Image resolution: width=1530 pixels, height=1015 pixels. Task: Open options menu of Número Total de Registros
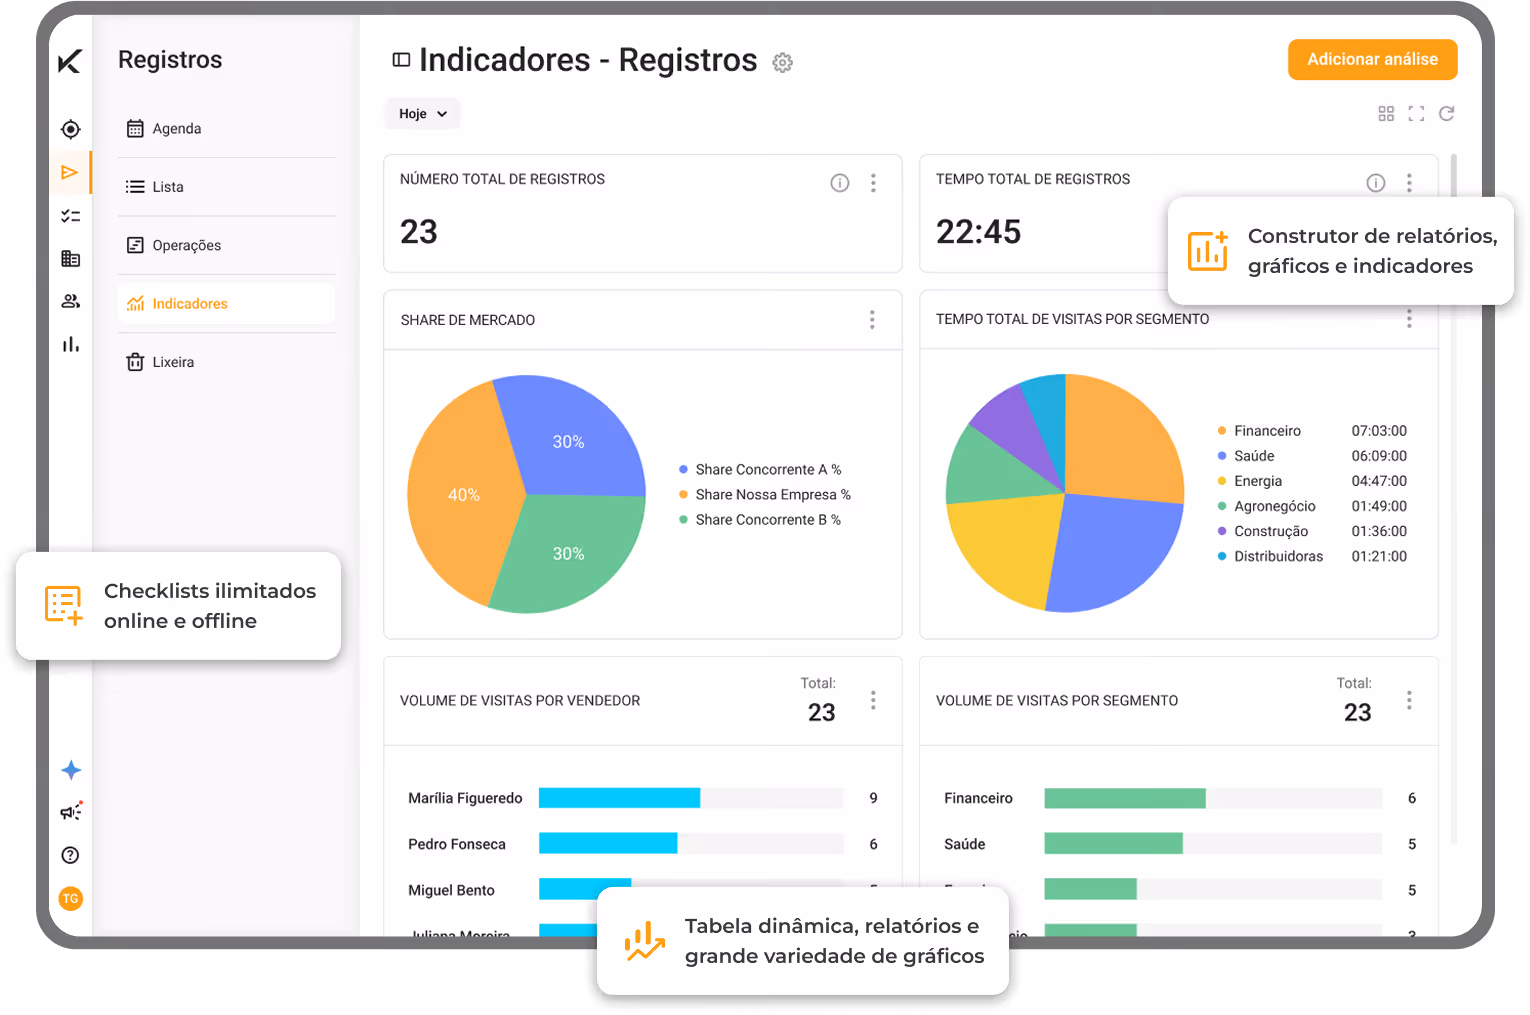[x=873, y=183]
